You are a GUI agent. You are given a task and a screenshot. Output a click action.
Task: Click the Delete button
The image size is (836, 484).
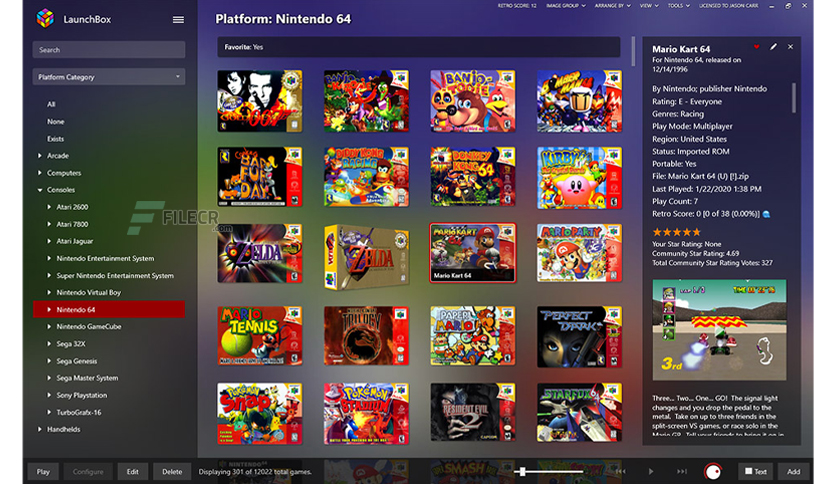pos(172,471)
